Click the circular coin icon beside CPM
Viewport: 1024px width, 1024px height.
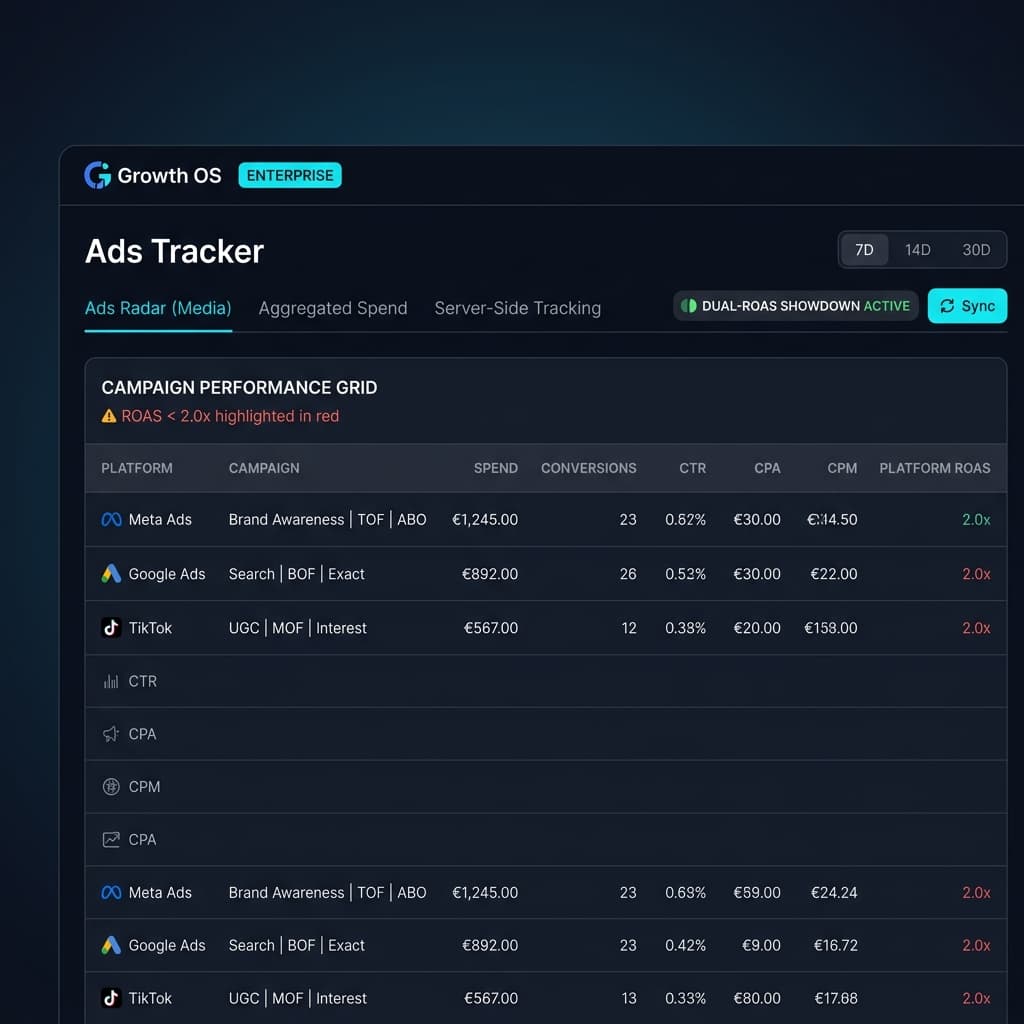click(111, 786)
